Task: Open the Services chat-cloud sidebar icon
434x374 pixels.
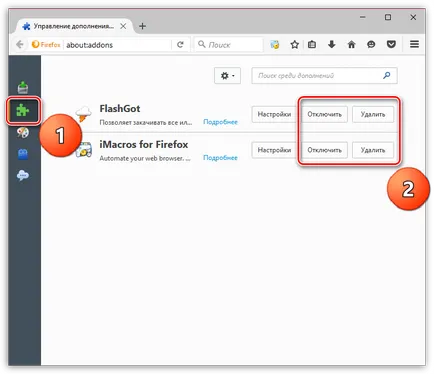Action: pos(23,175)
